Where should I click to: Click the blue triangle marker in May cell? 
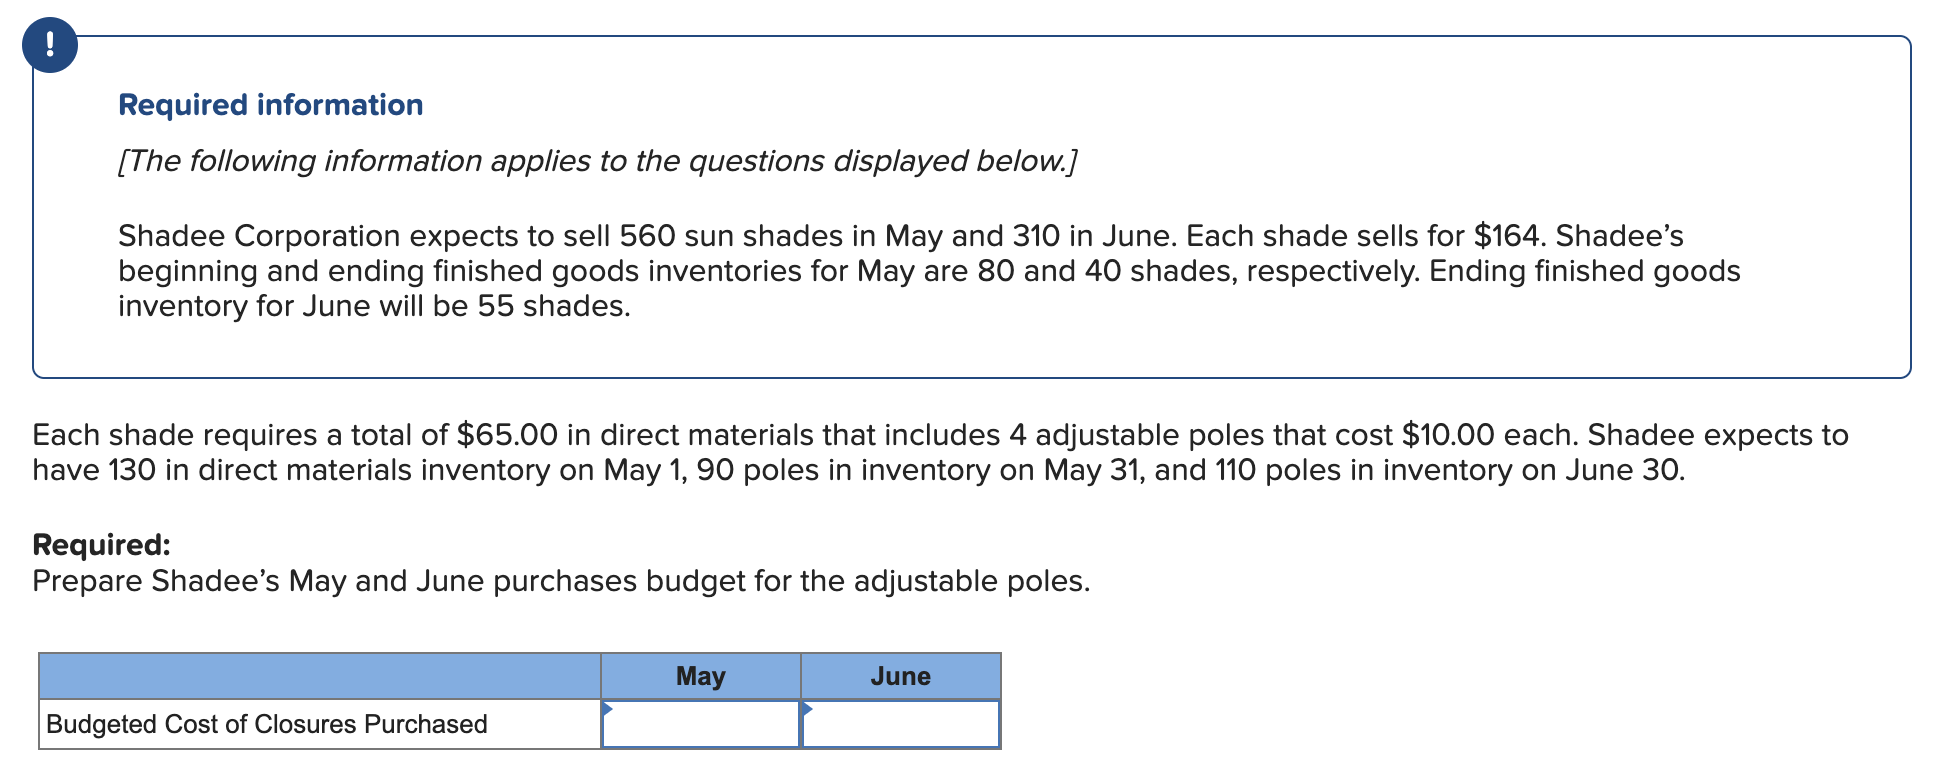click(x=607, y=709)
